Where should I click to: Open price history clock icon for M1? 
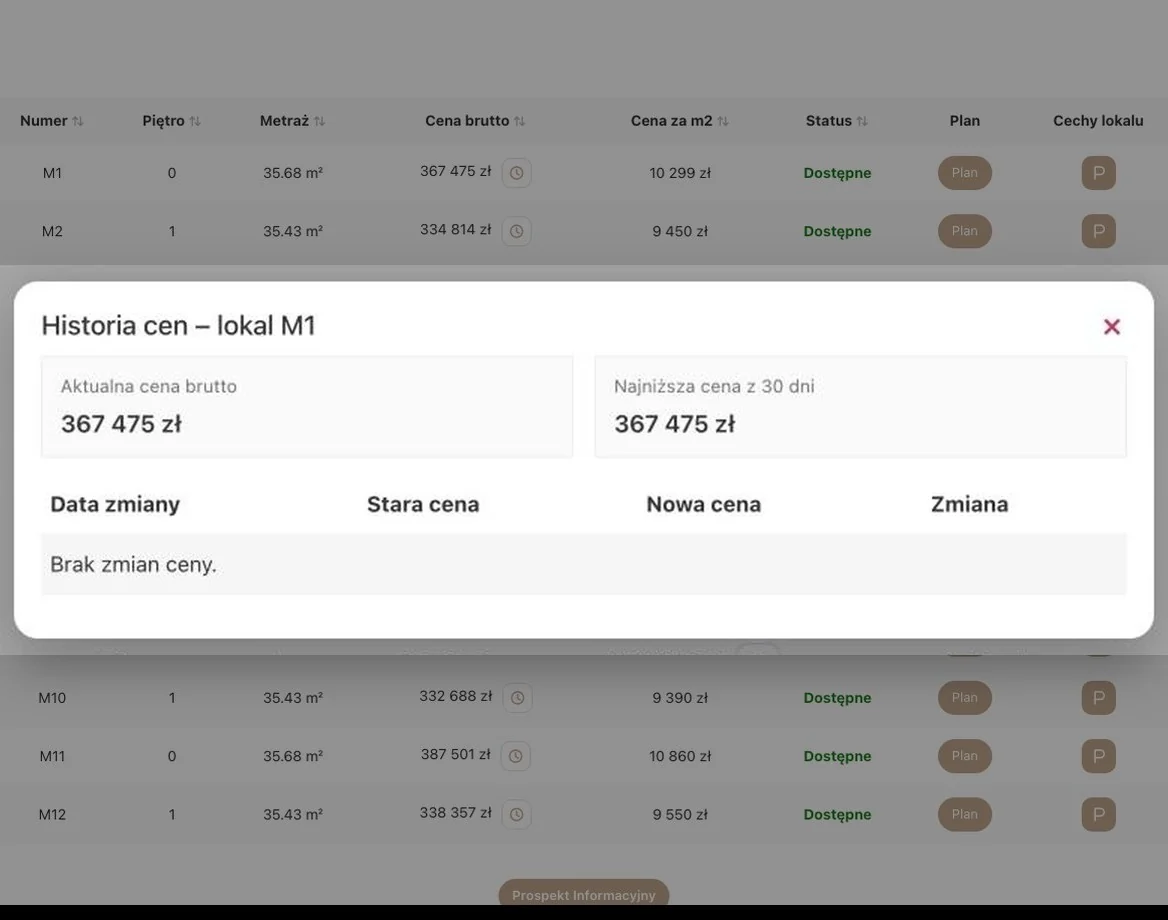pos(516,173)
